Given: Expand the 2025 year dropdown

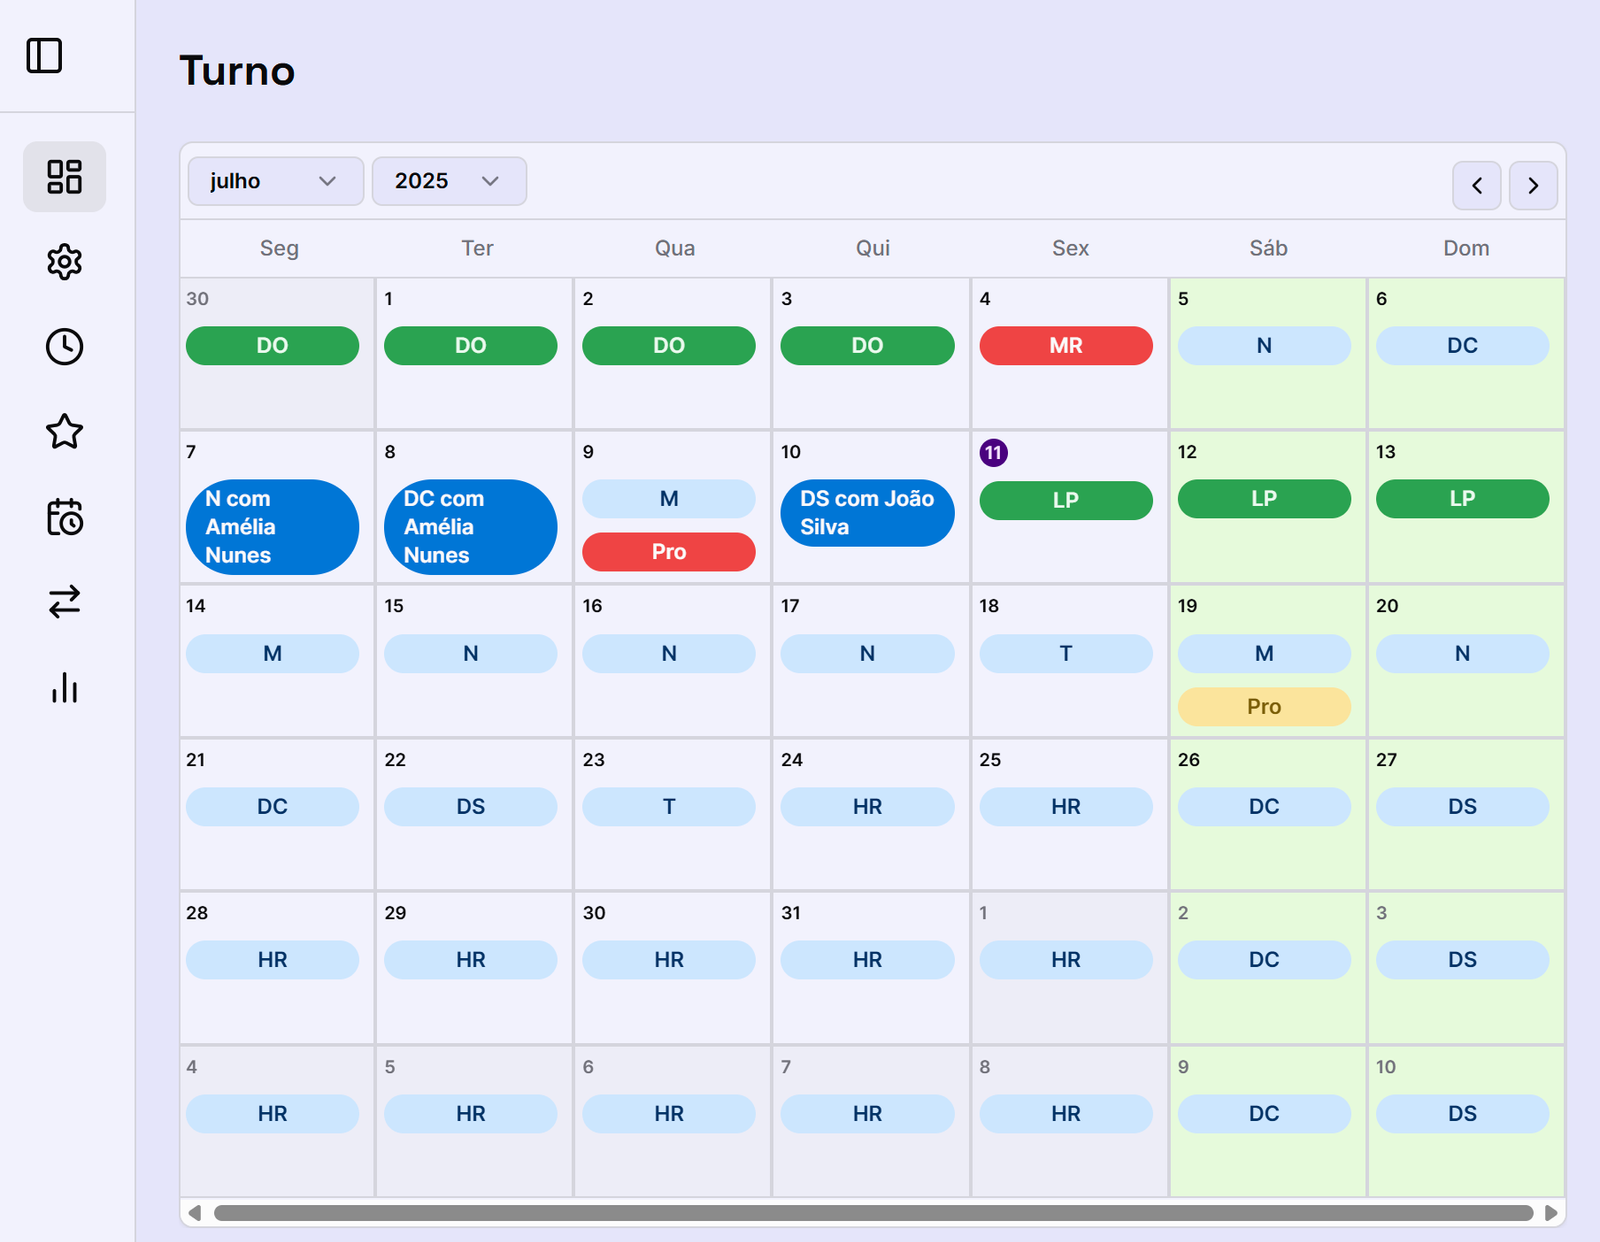Looking at the screenshot, I should [x=449, y=181].
